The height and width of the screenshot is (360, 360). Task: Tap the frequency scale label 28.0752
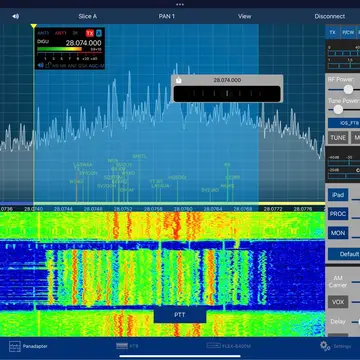click(x=123, y=209)
